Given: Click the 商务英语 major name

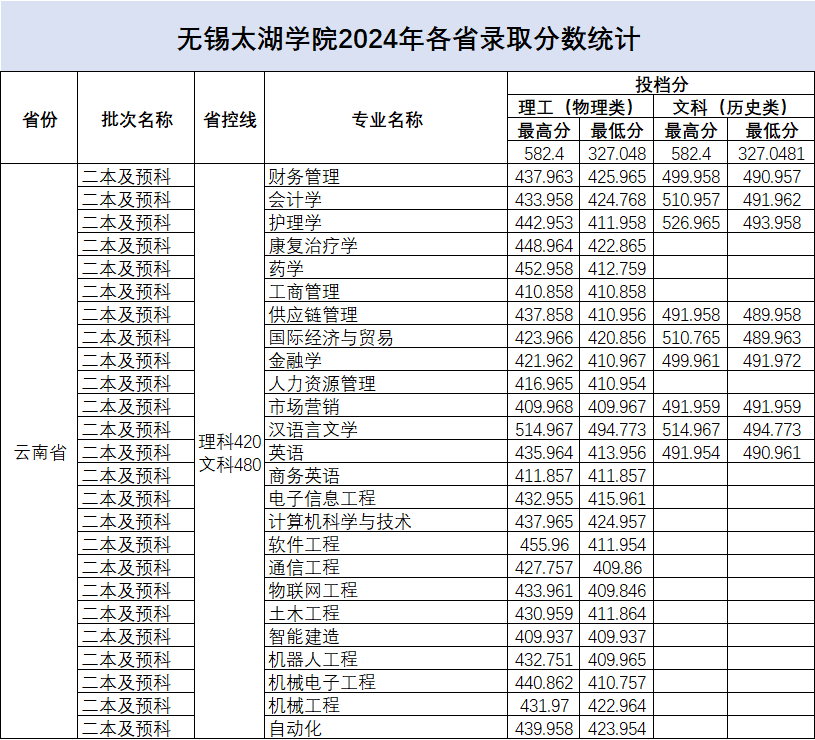Looking at the screenshot, I should point(304,475).
